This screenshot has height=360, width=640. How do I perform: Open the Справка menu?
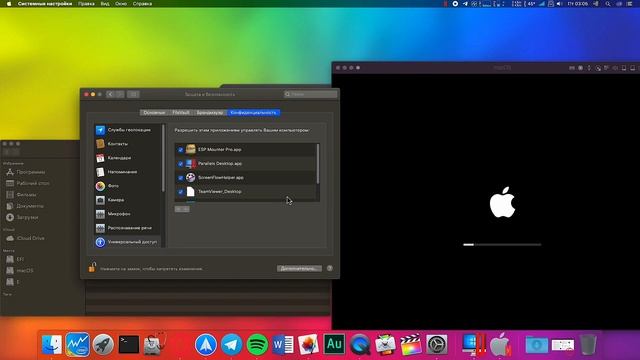[142, 4]
